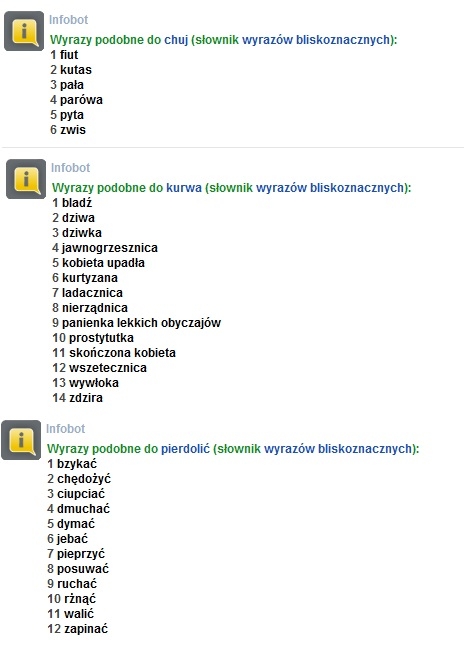
Task: Click the first message header word link
Action: (x=176, y=40)
